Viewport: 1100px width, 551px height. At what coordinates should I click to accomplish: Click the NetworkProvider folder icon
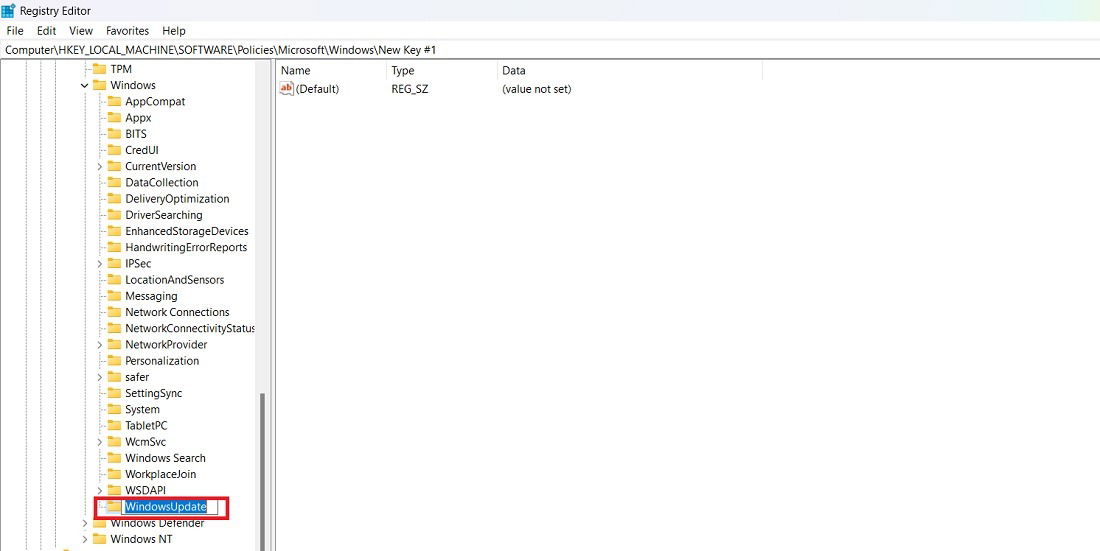[x=114, y=345]
